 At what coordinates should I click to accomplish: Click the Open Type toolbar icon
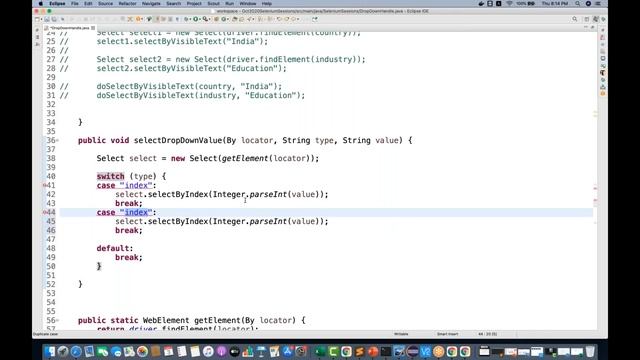(x=235, y=19)
